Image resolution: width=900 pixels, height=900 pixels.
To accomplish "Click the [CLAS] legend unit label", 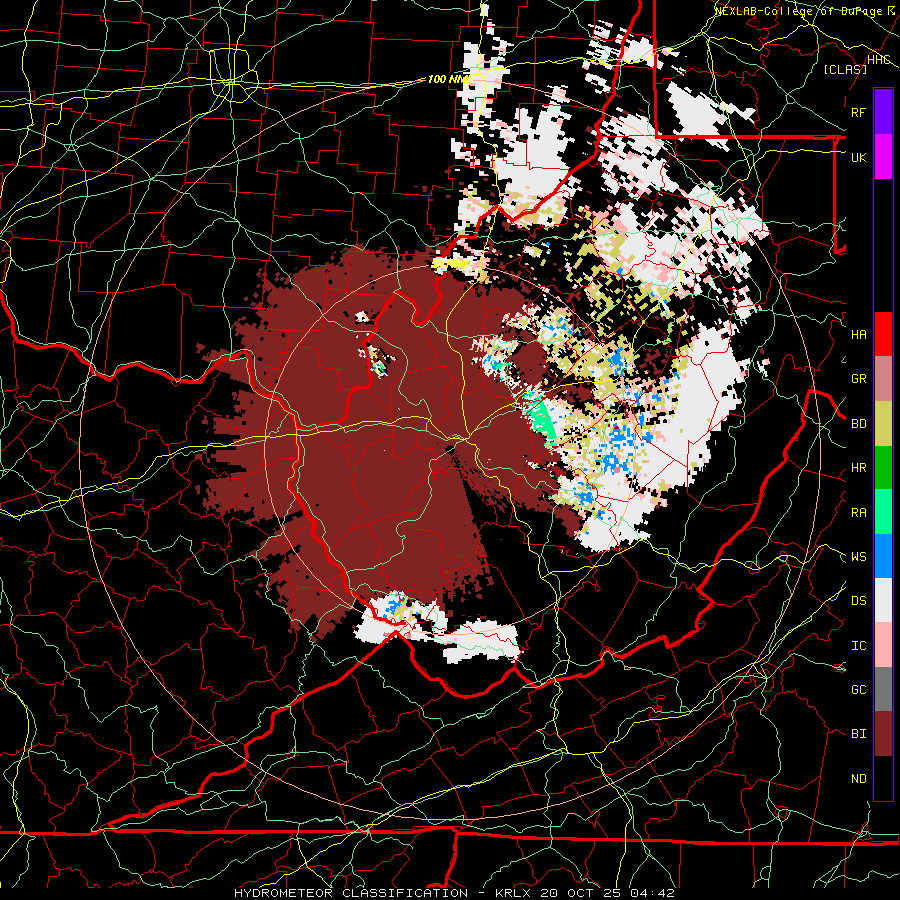I will (x=845, y=69).
